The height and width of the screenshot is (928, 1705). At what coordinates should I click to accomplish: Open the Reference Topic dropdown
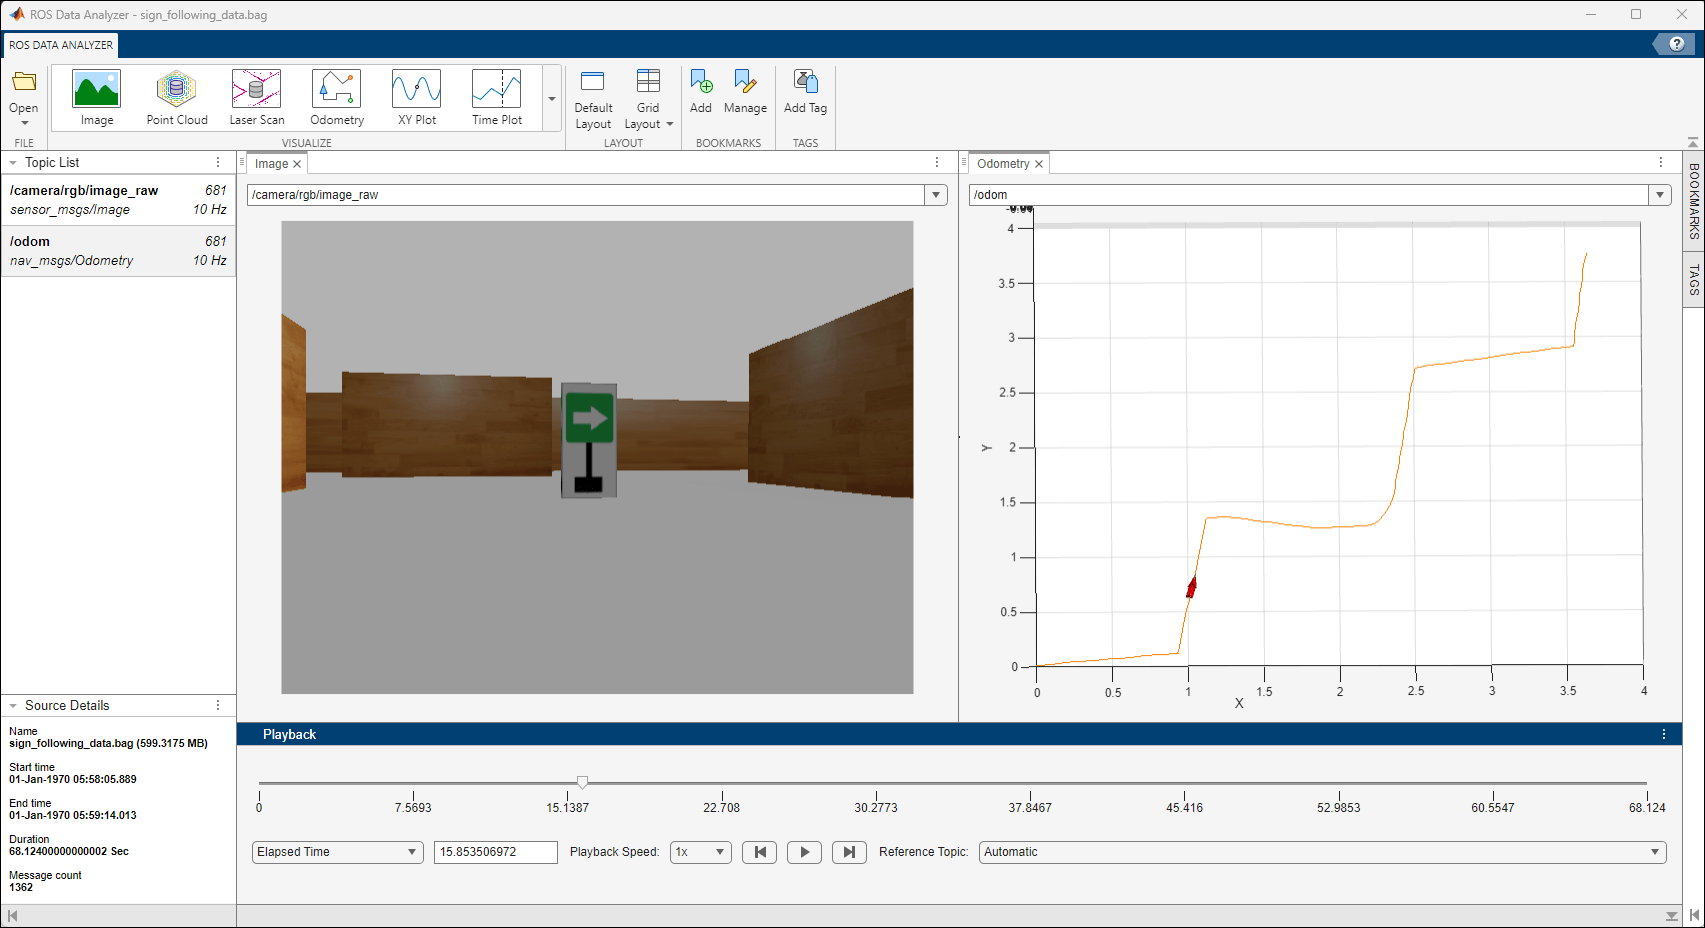pyautogui.click(x=1320, y=852)
